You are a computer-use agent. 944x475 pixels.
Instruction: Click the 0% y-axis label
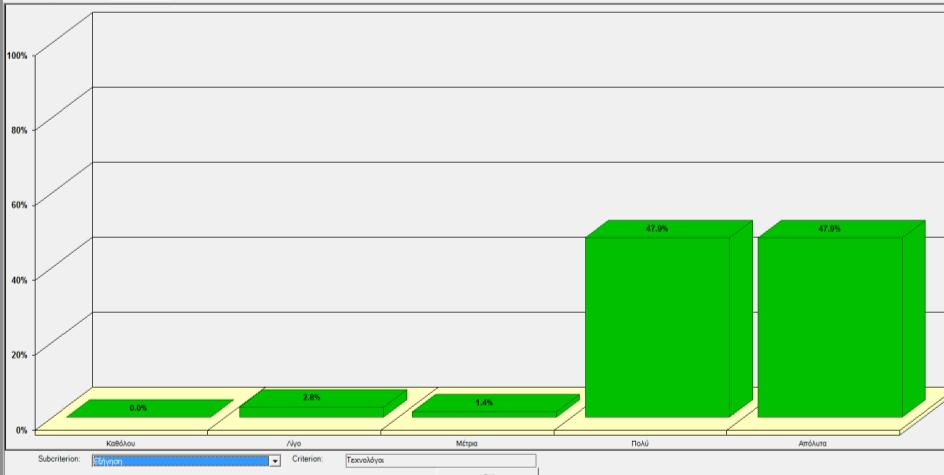point(22,430)
